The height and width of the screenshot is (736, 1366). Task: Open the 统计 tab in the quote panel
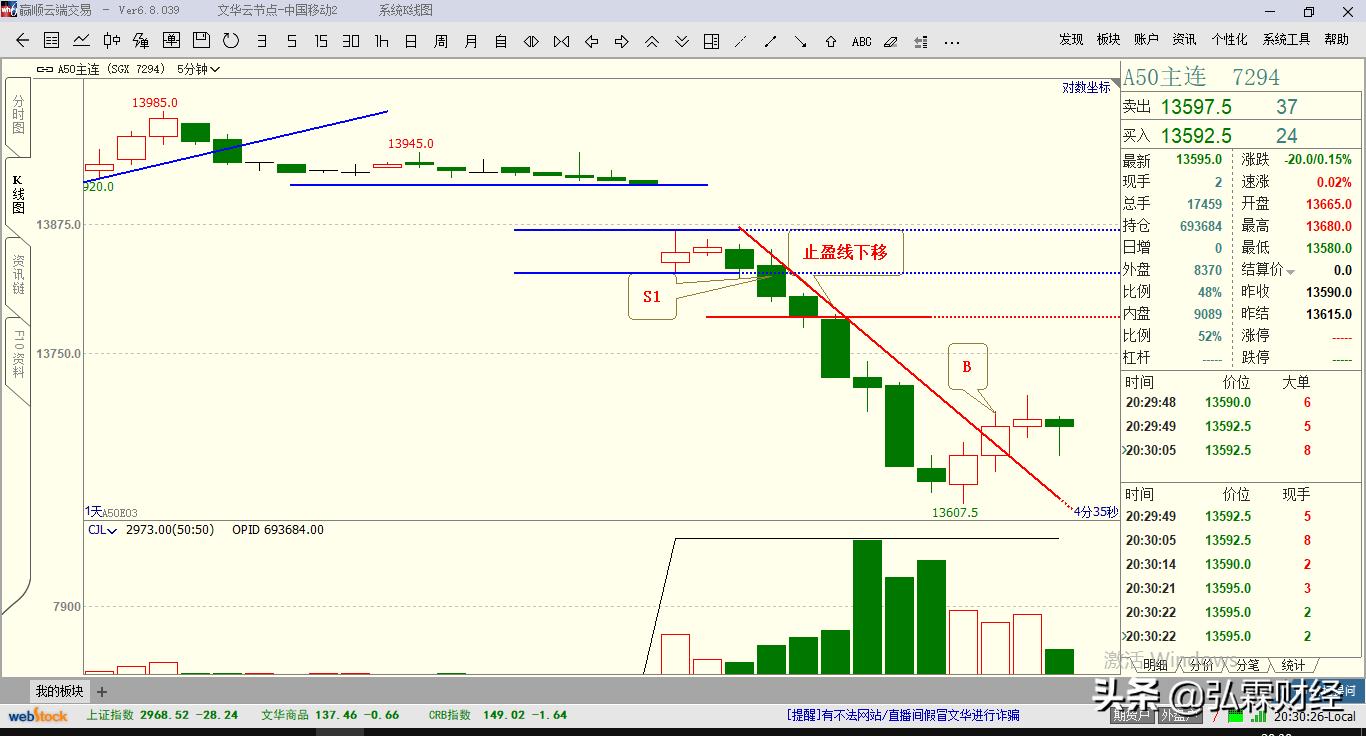click(1293, 665)
